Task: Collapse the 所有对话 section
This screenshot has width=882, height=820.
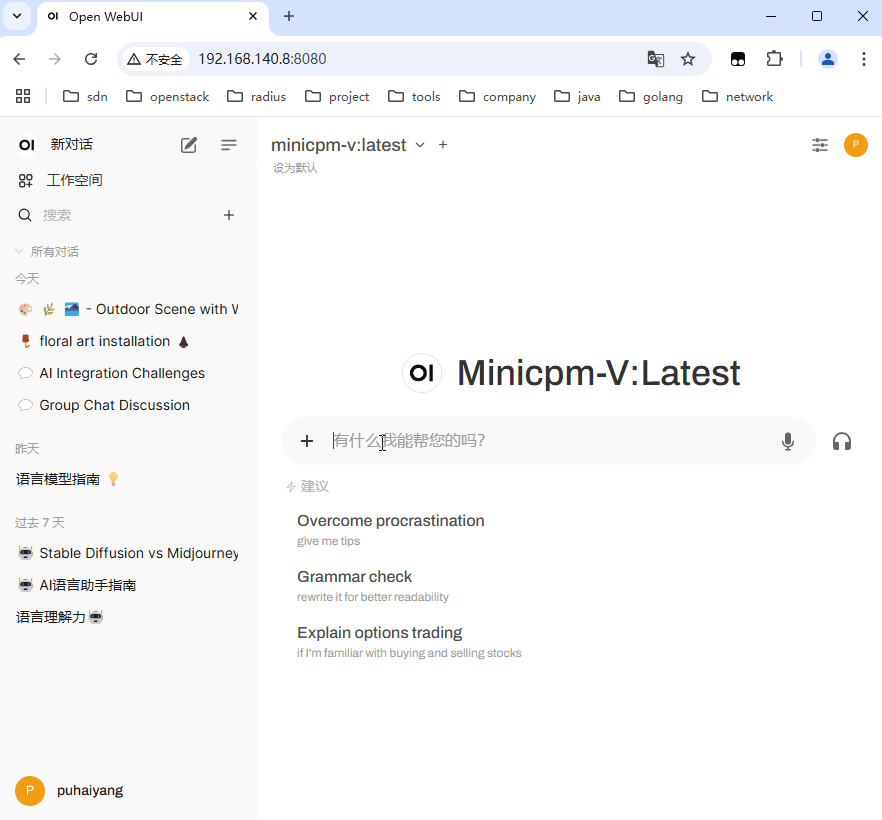Action: [x=47, y=251]
